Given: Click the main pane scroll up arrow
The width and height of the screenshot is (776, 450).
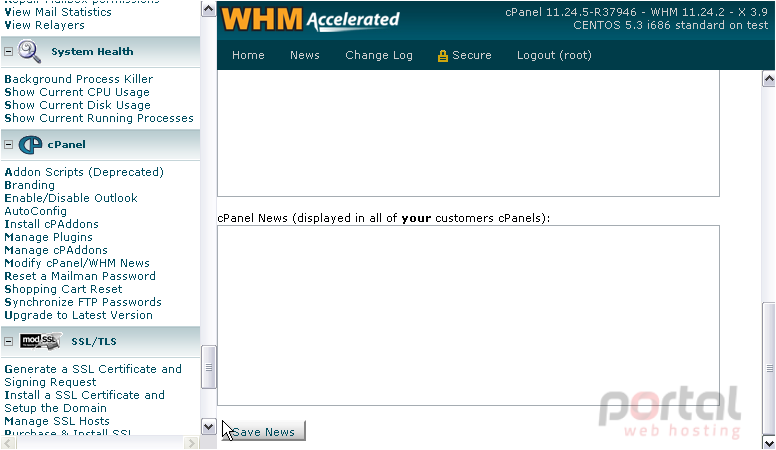Looking at the screenshot, I should click(769, 79).
